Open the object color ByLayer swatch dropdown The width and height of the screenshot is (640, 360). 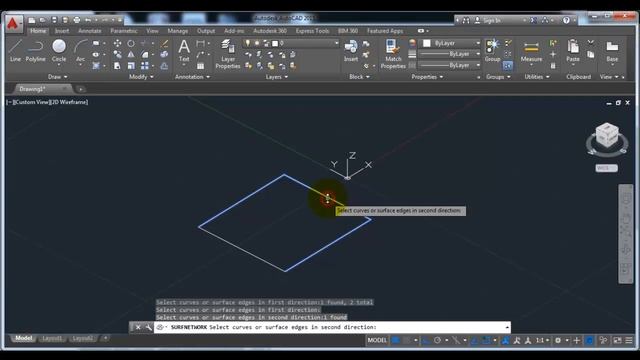pyautogui.click(x=451, y=43)
